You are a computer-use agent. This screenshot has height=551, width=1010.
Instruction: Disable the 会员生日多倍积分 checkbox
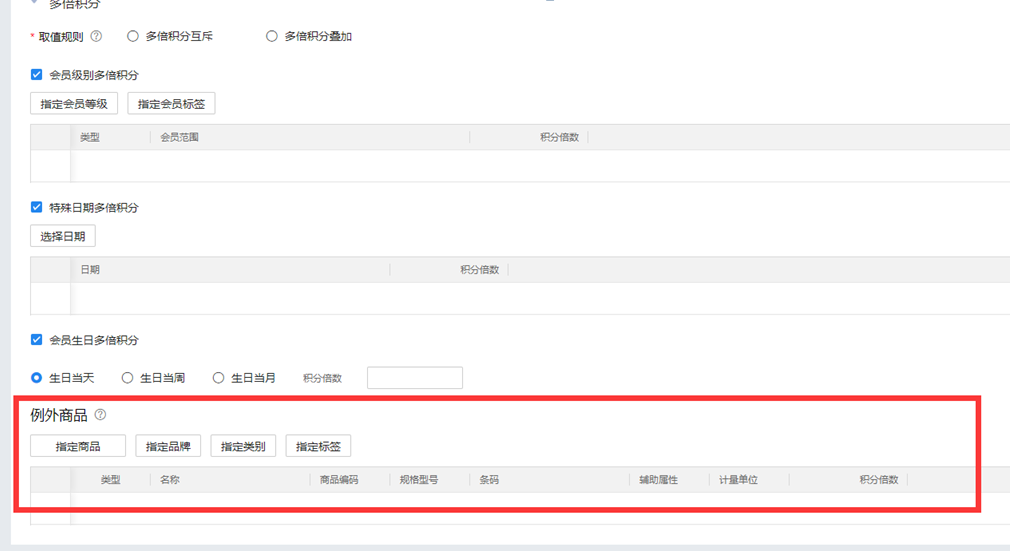point(37,340)
